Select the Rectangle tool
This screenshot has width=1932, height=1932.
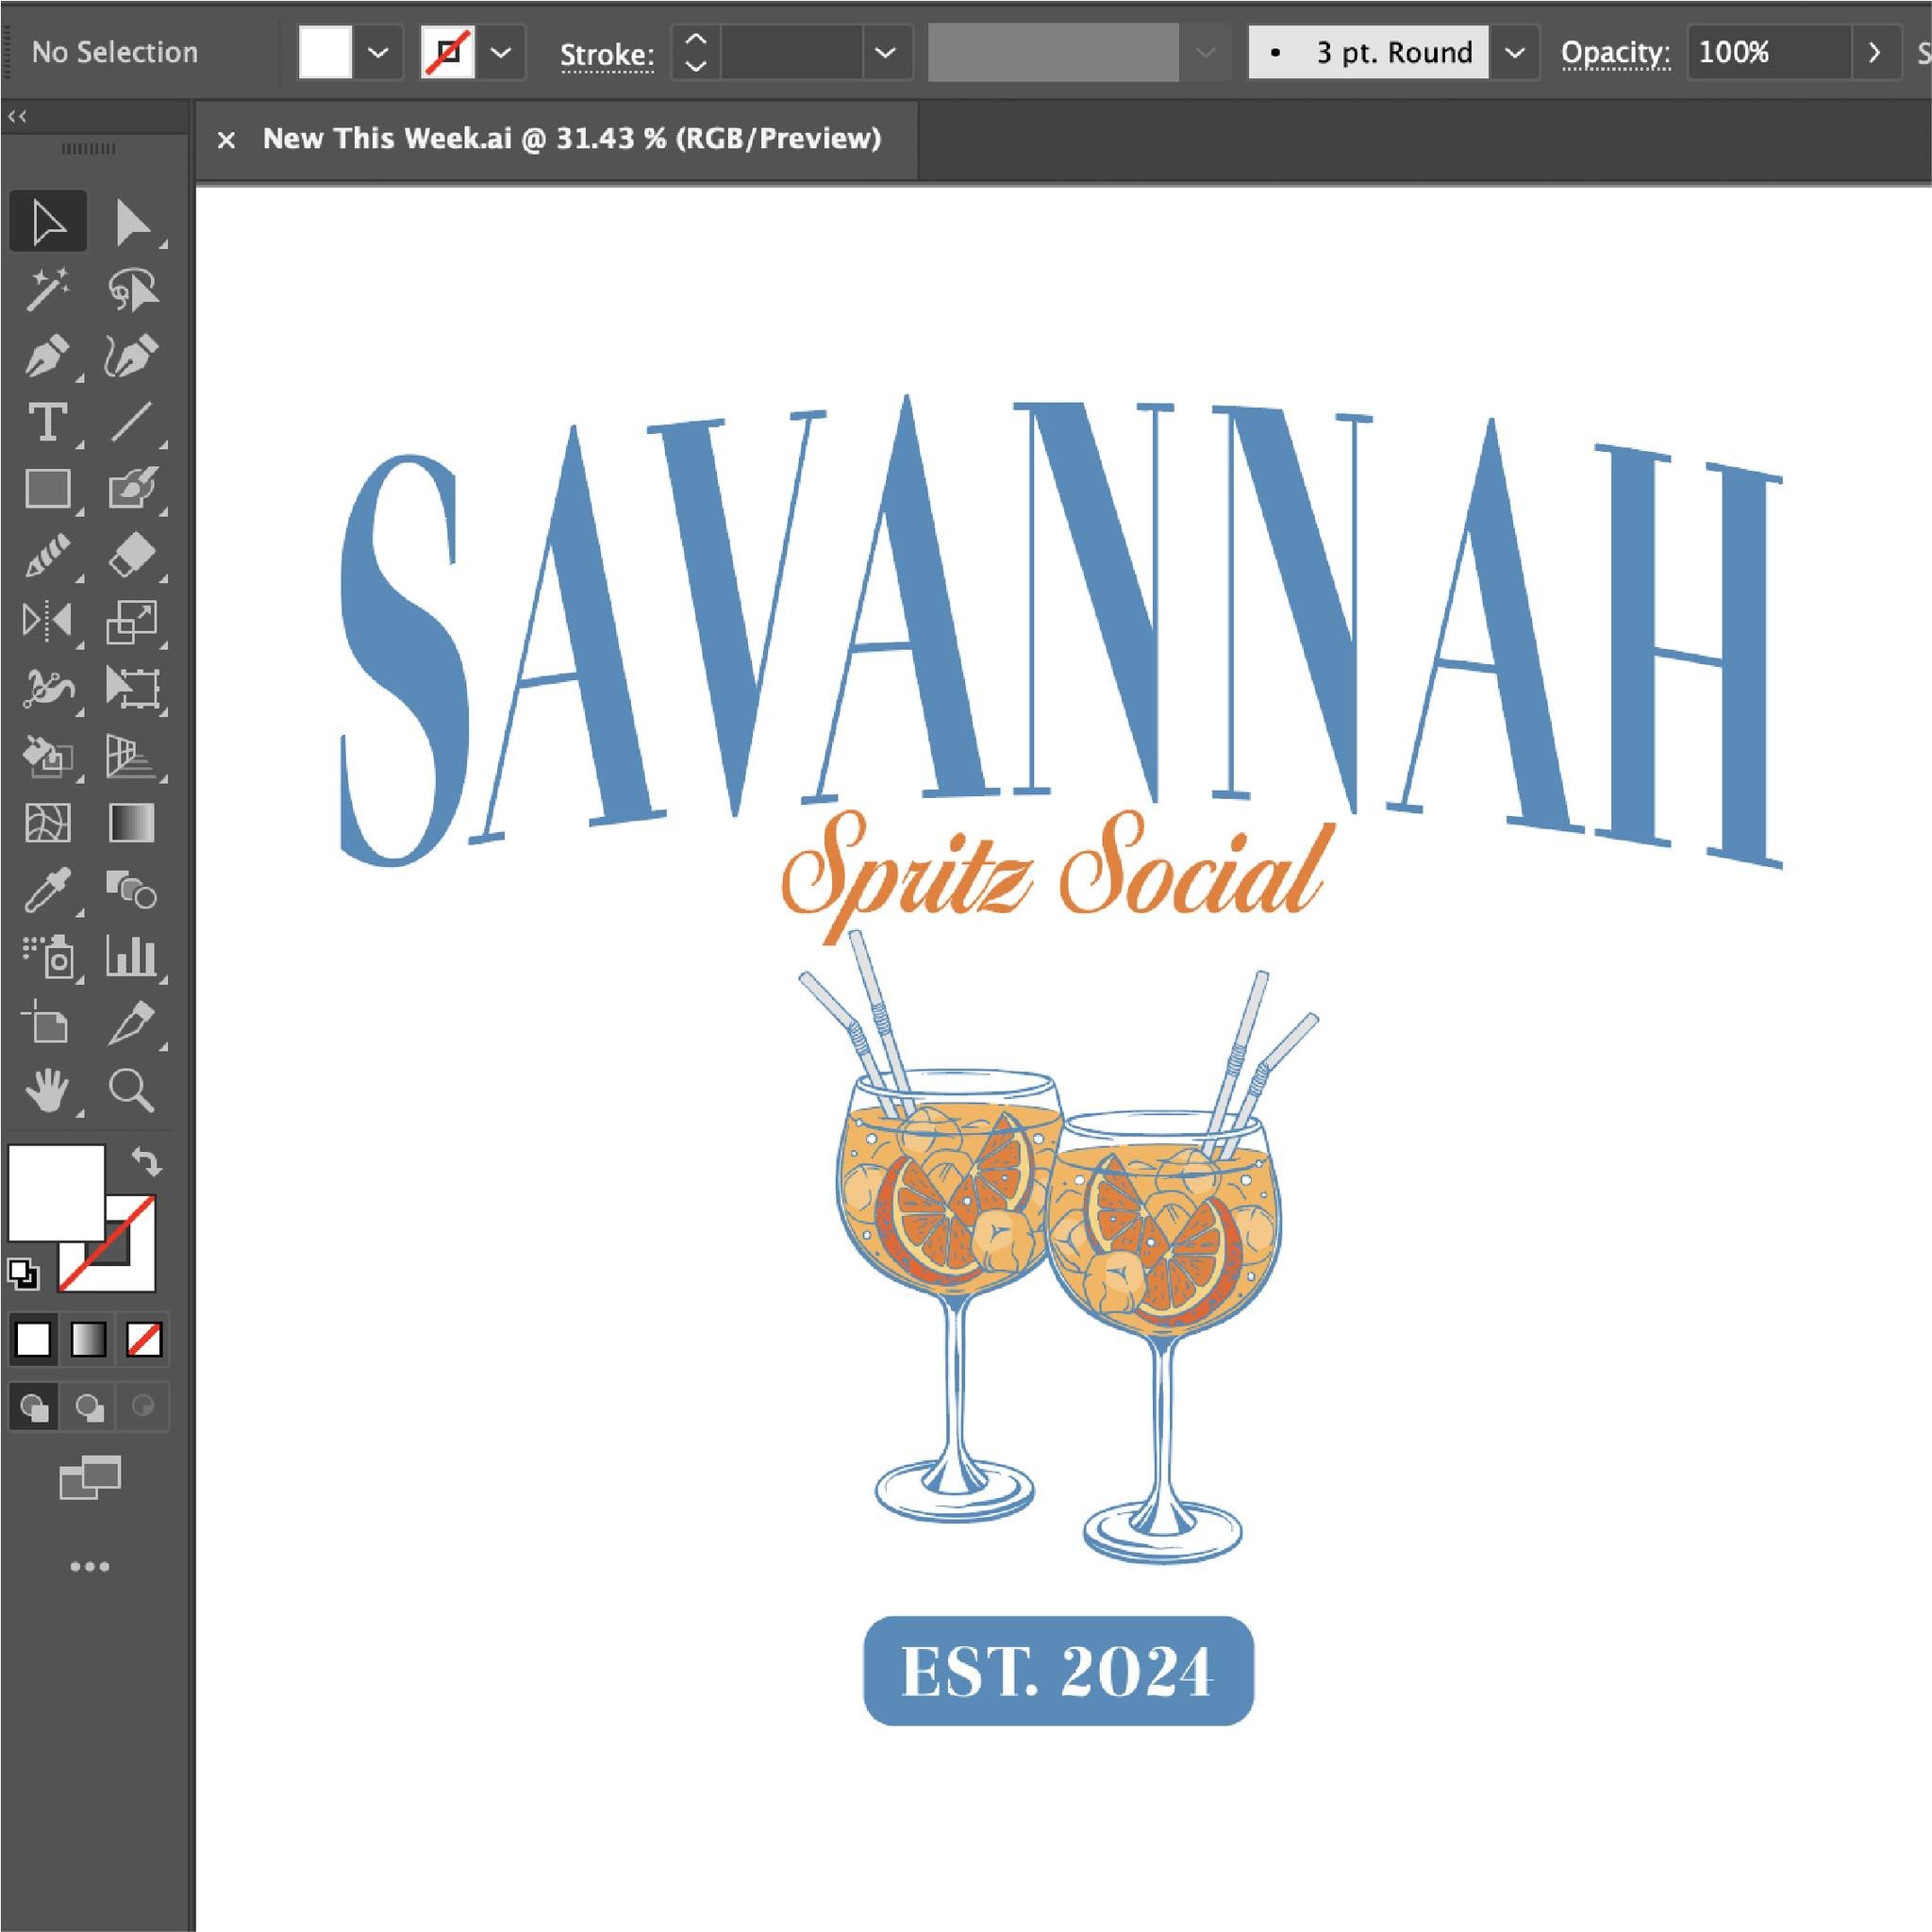point(47,490)
